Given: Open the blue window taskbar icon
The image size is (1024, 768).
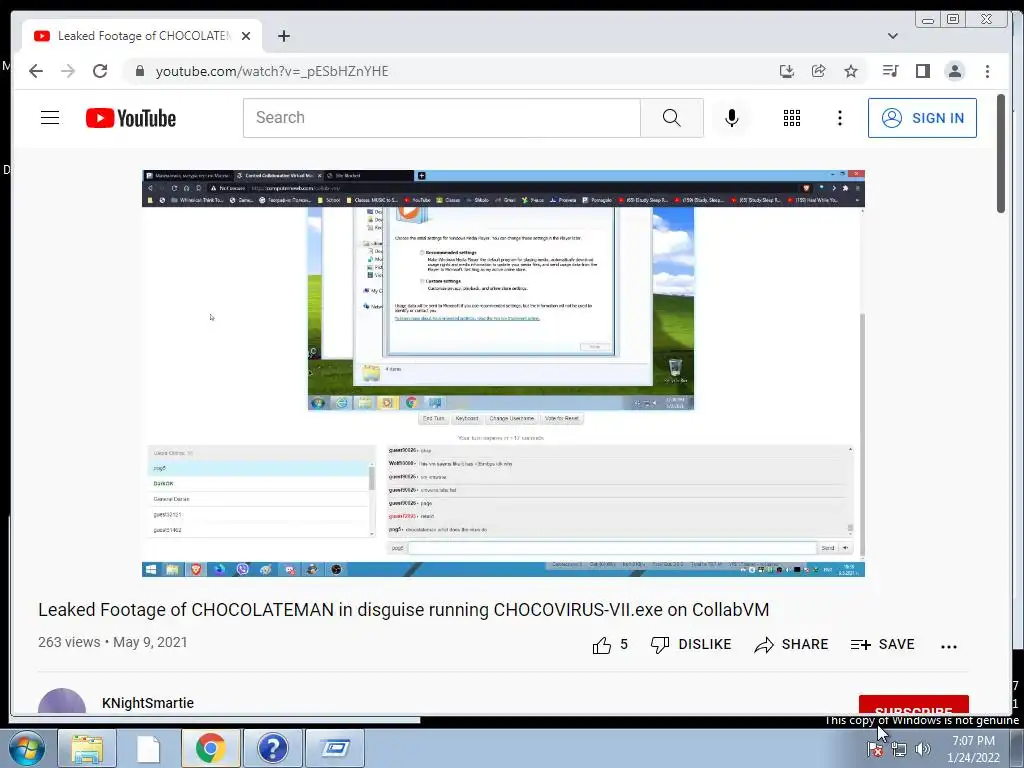Looking at the screenshot, I should point(335,748).
